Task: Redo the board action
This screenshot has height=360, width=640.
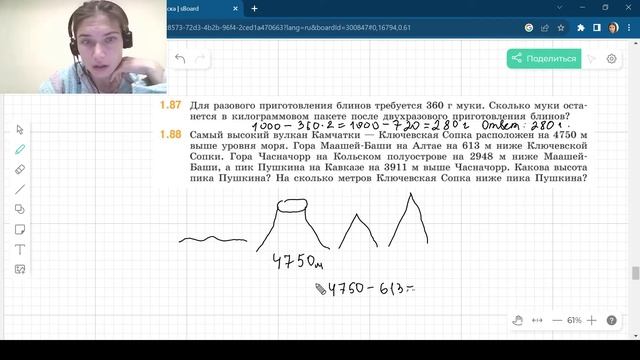Action: pyautogui.click(x=200, y=59)
